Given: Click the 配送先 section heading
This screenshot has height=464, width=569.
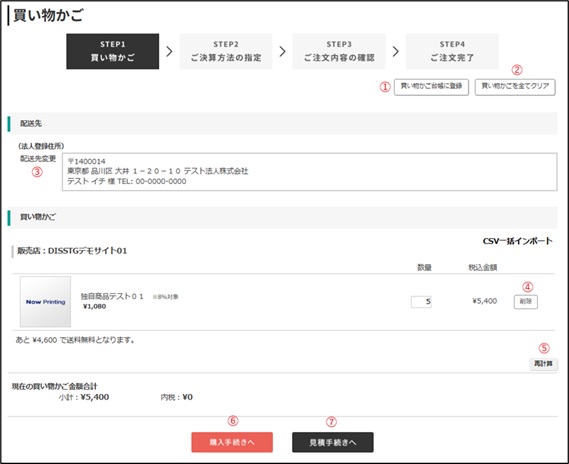Looking at the screenshot, I should [31, 123].
